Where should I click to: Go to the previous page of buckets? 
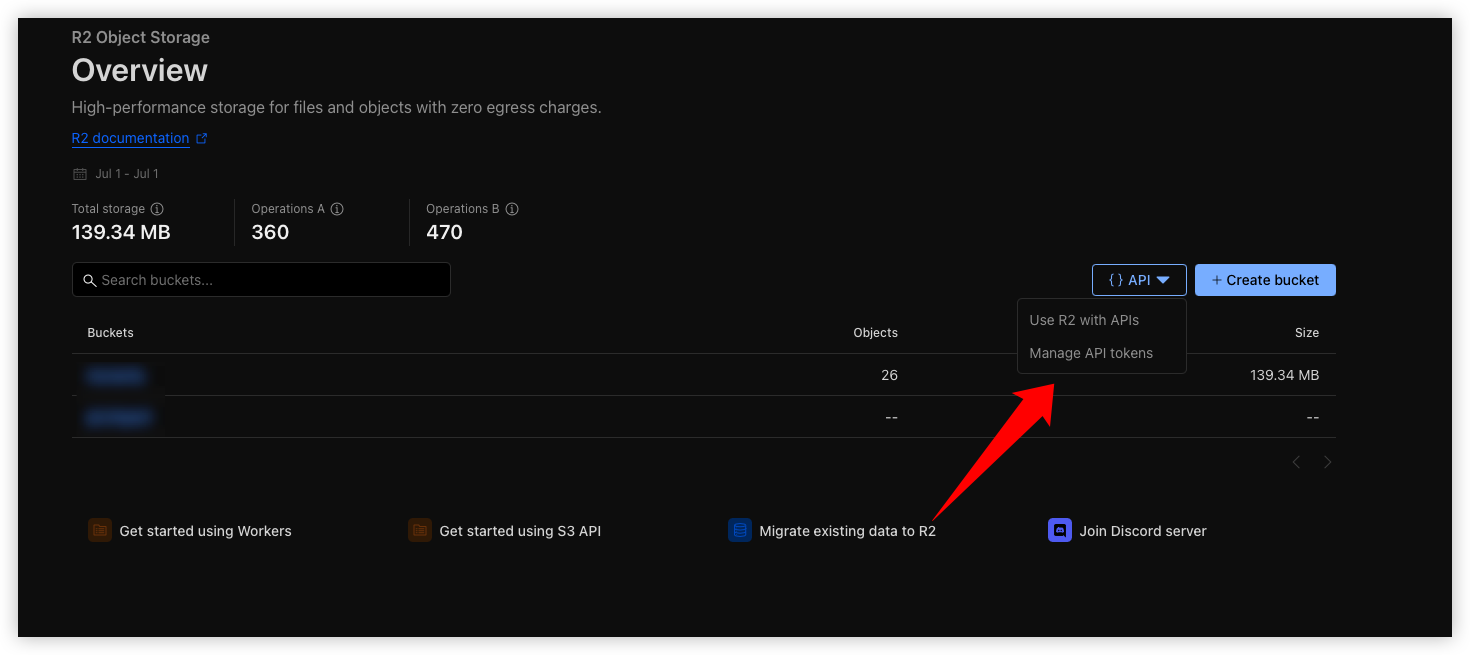(x=1296, y=462)
